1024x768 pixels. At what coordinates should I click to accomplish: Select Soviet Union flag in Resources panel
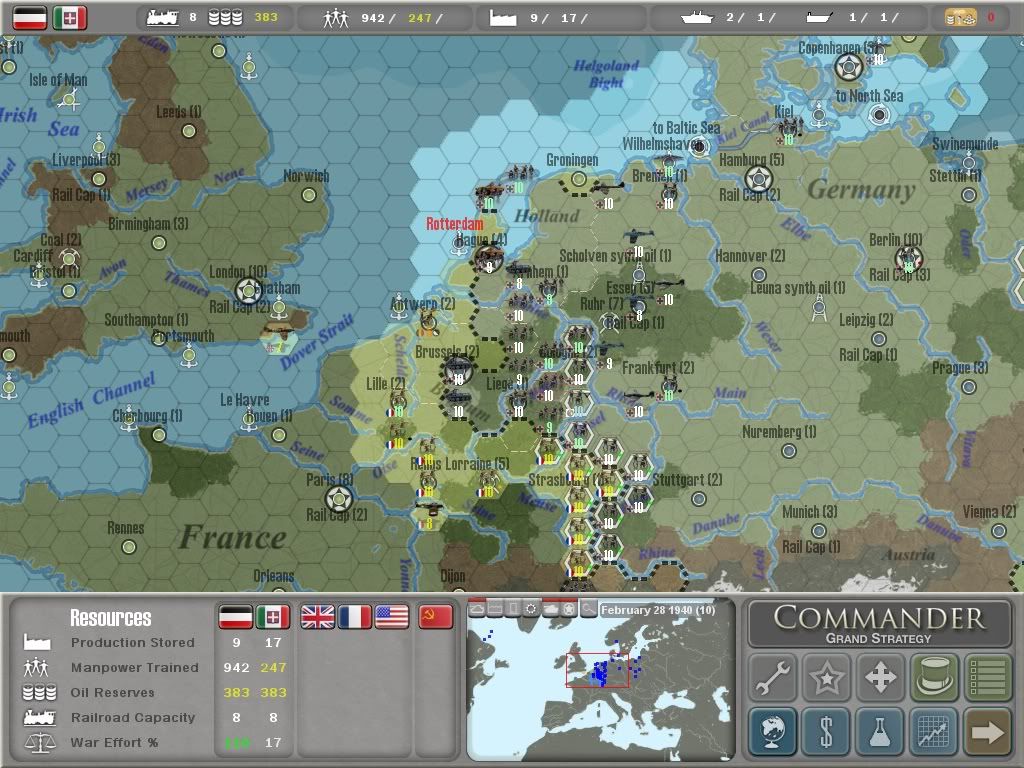point(436,616)
